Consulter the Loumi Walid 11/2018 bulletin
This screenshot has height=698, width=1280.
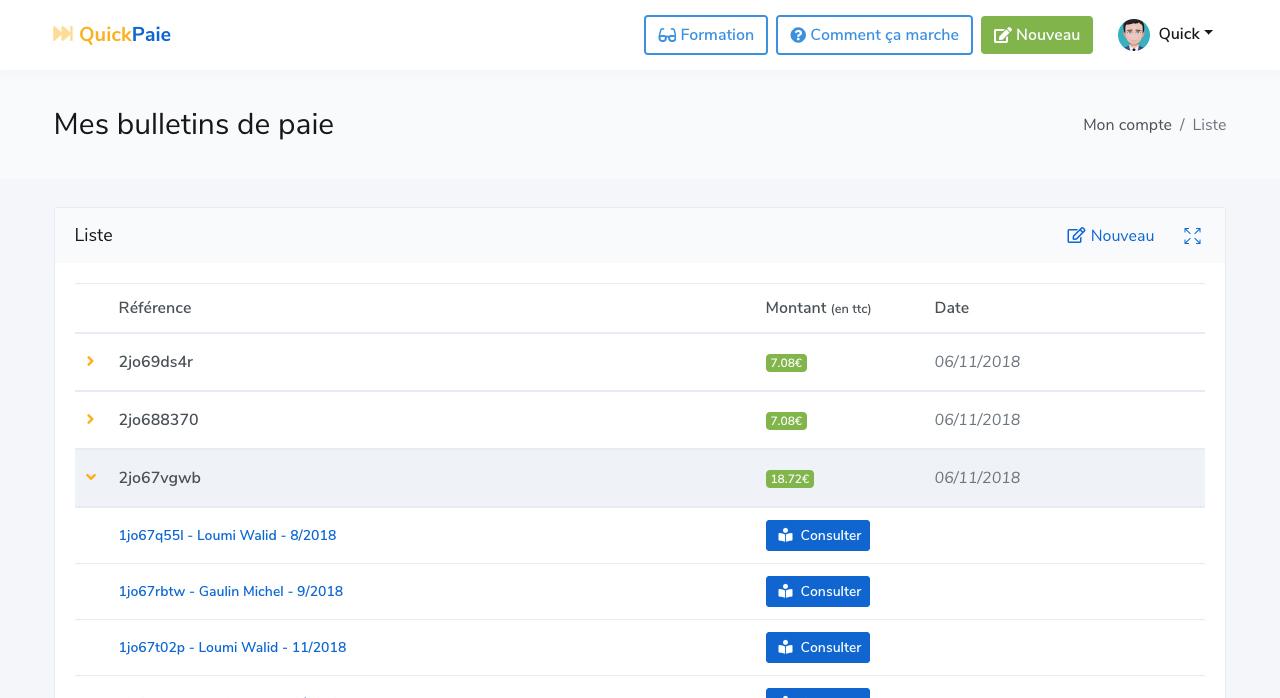[x=818, y=647]
